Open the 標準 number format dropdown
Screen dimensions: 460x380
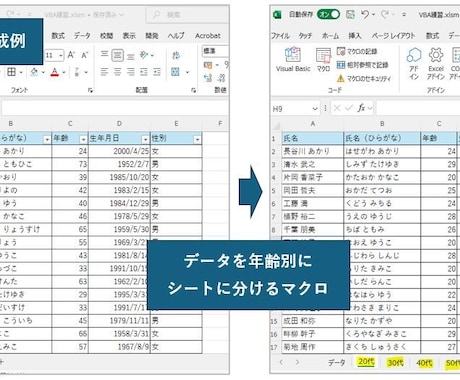[215, 51]
